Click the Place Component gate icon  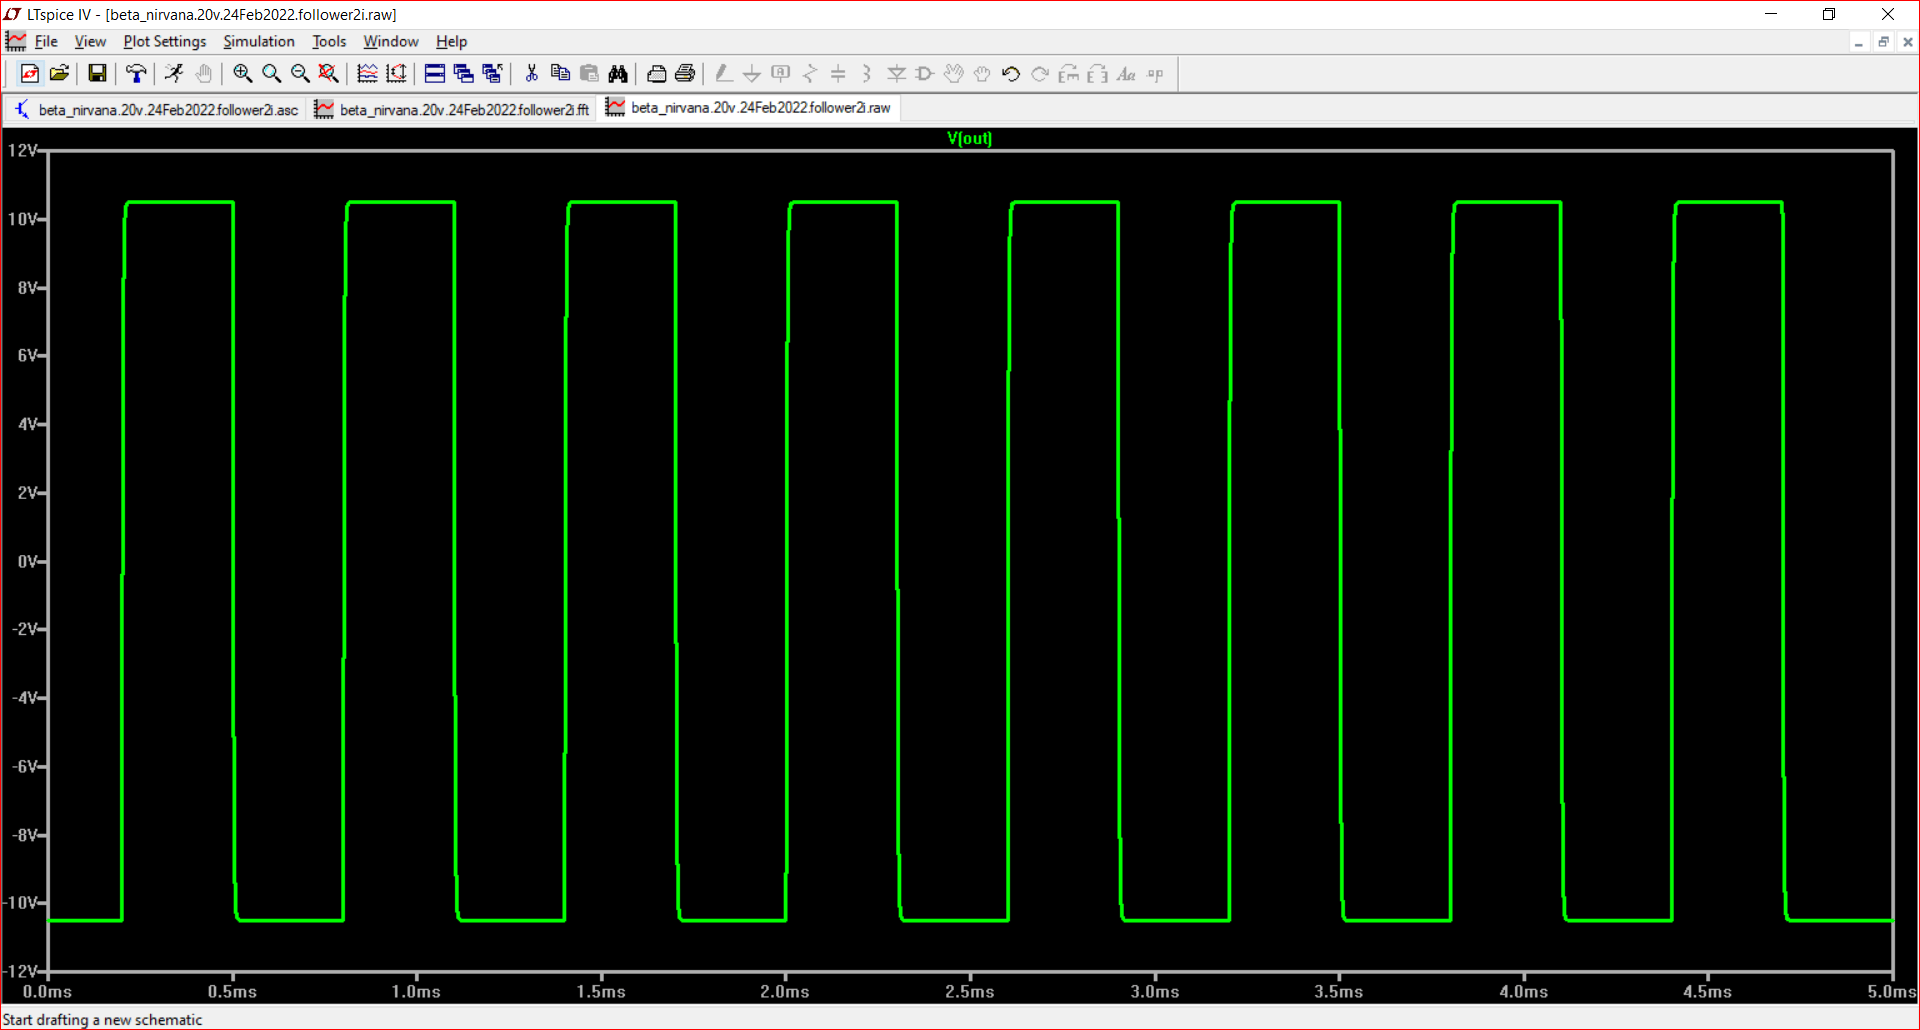[x=925, y=74]
